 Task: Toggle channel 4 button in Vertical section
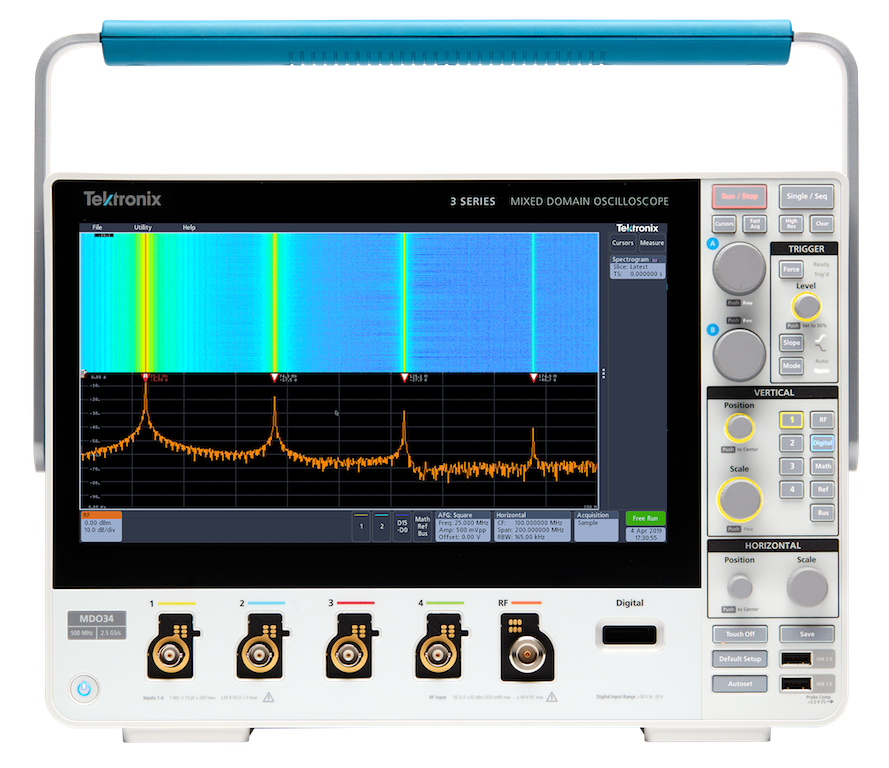click(x=791, y=489)
